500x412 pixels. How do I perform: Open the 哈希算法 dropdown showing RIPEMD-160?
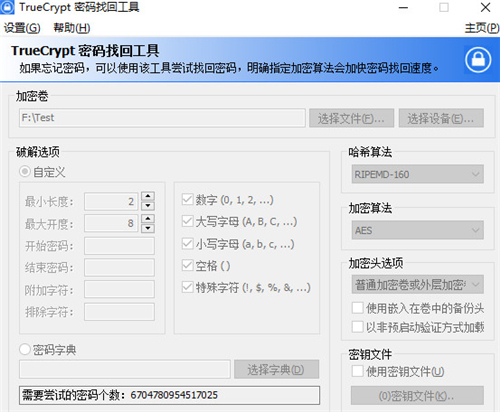pyautogui.click(x=417, y=174)
